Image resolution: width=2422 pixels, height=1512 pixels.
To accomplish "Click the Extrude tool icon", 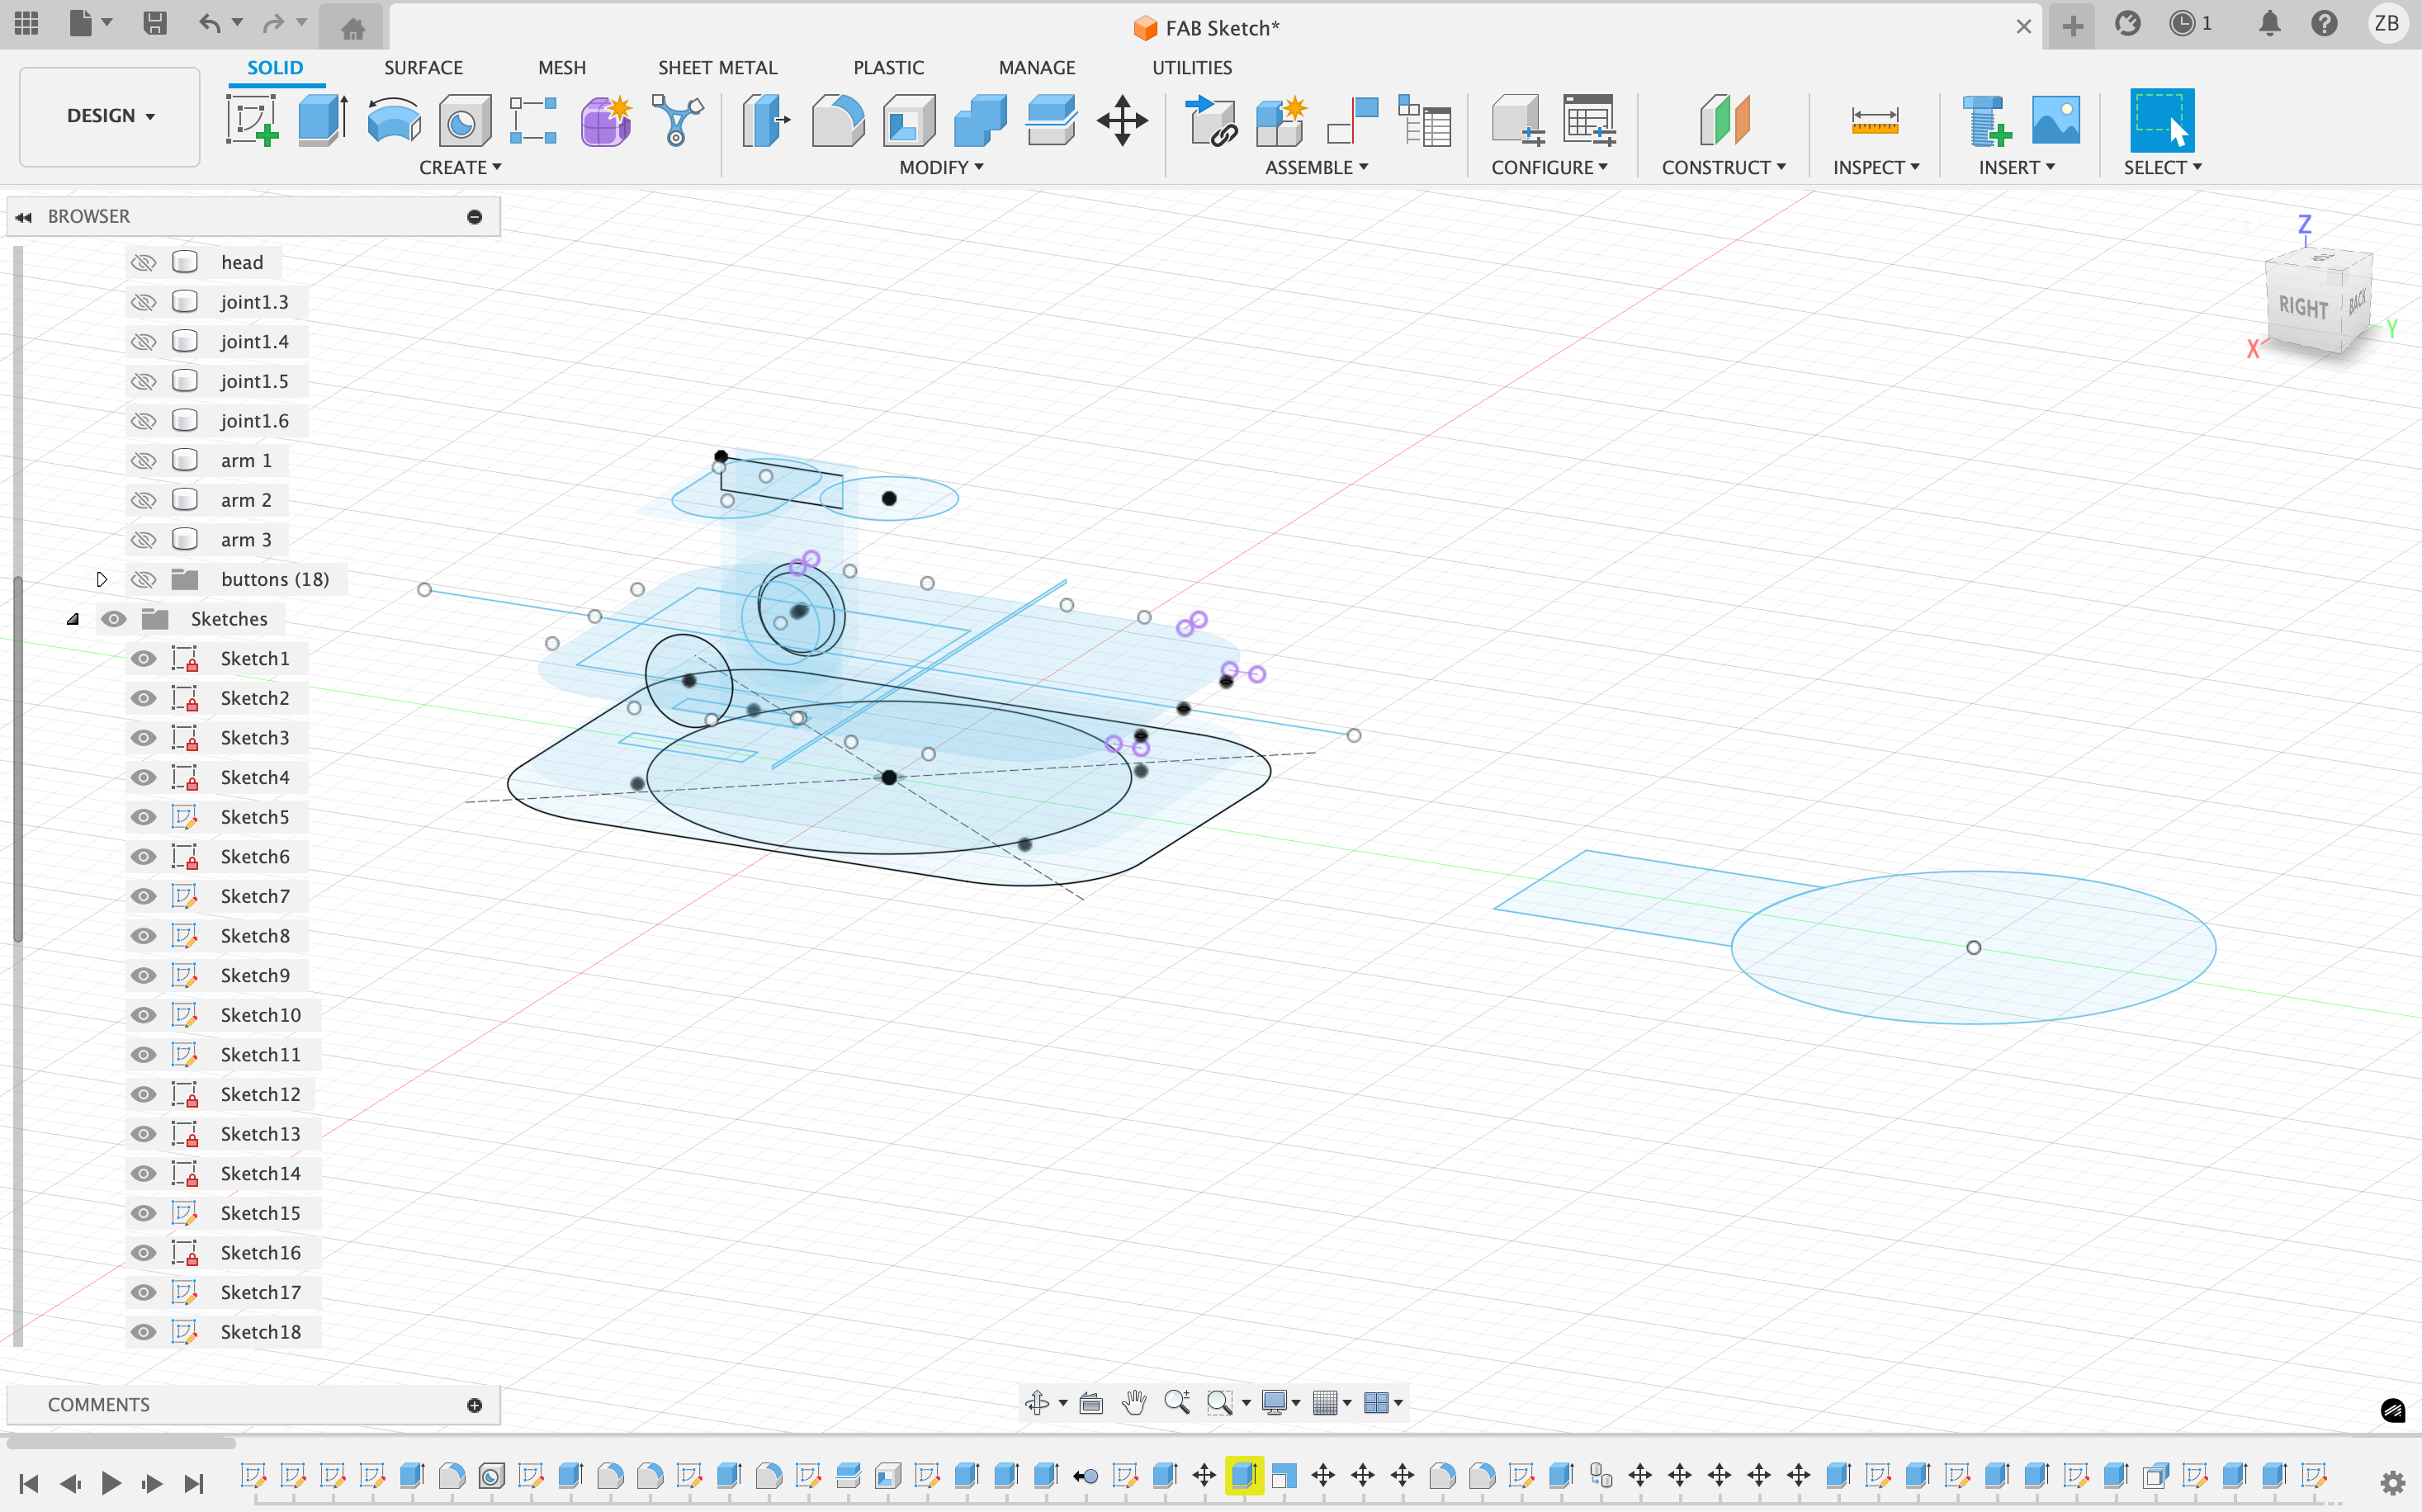I will tap(322, 121).
